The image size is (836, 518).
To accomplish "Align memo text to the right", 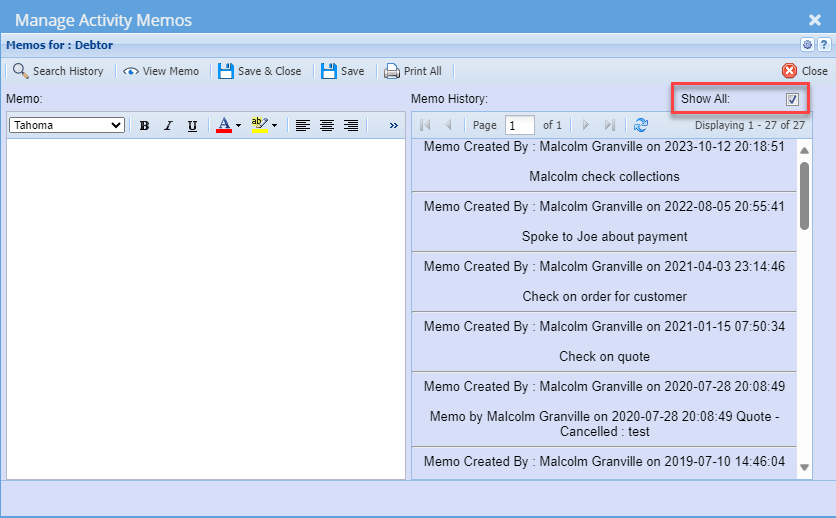I will pos(351,125).
